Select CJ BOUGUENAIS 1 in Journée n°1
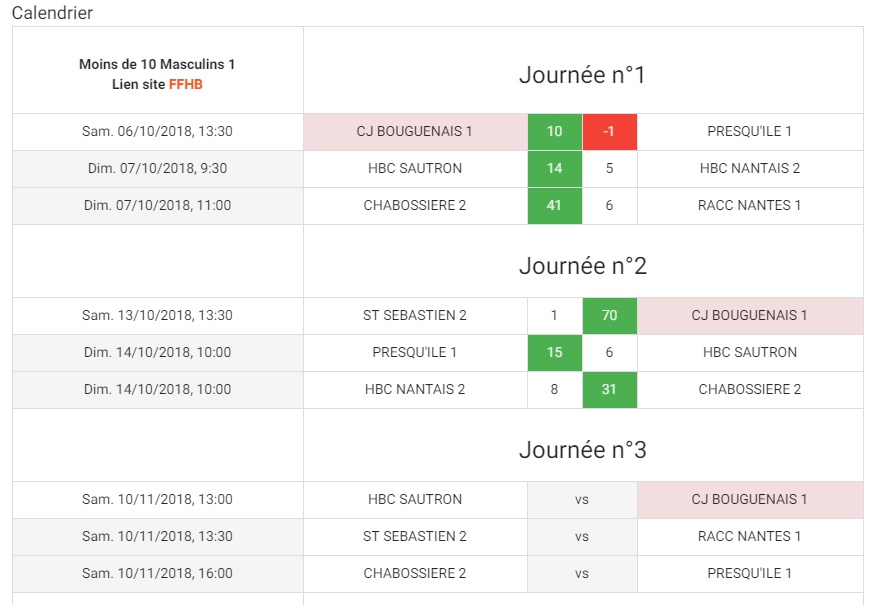 pos(415,132)
